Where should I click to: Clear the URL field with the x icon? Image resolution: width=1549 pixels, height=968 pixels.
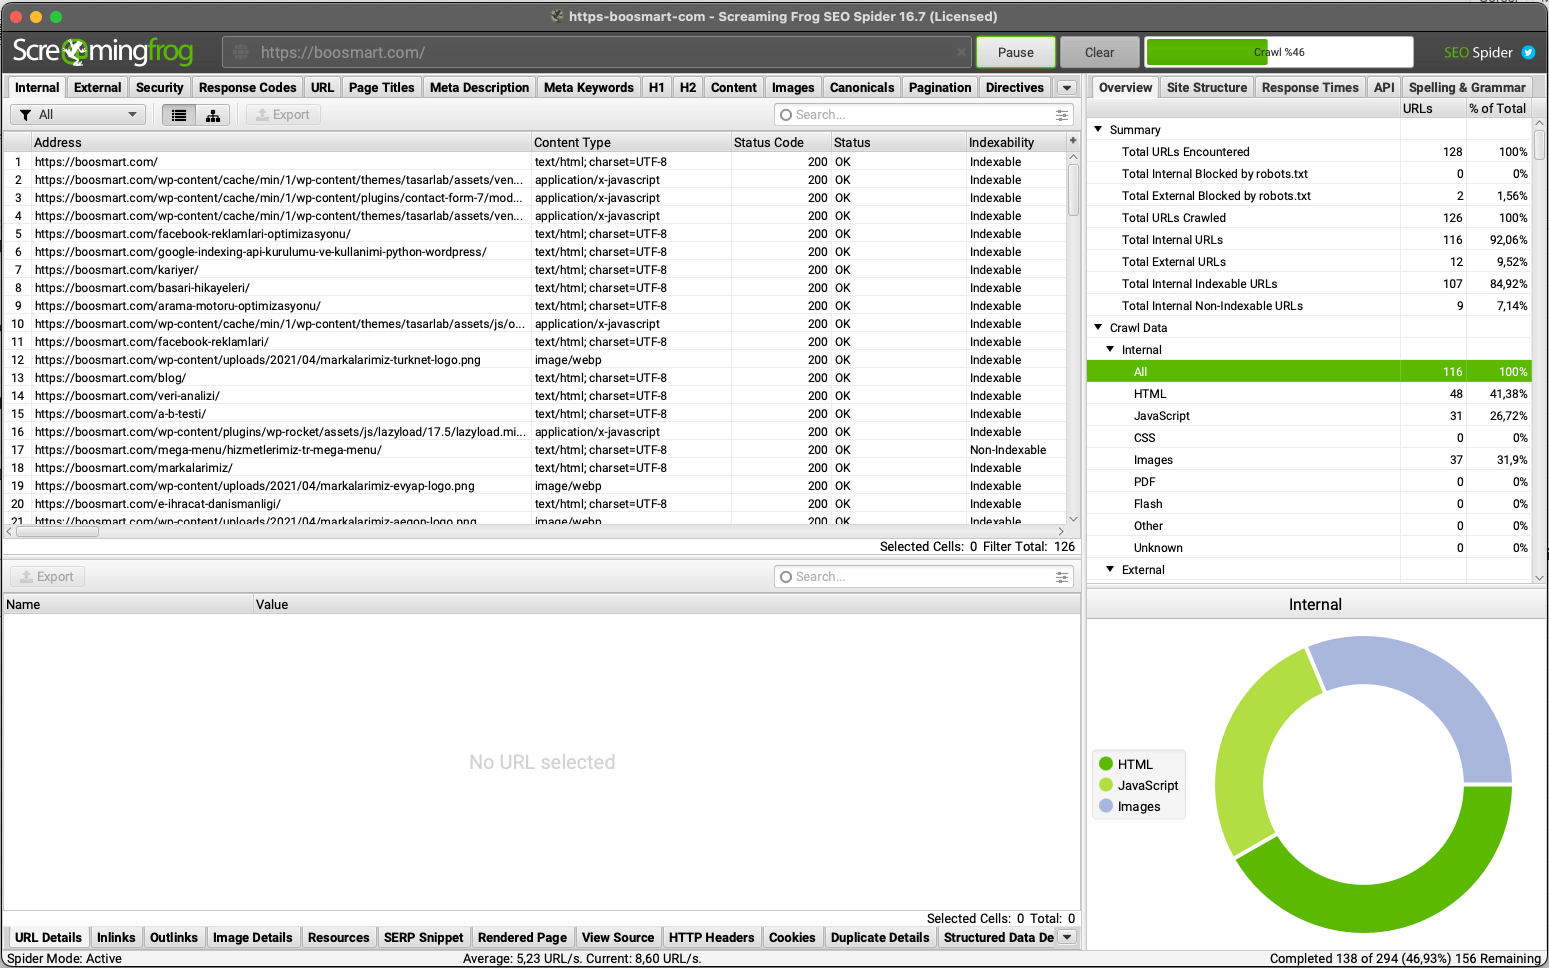[961, 52]
